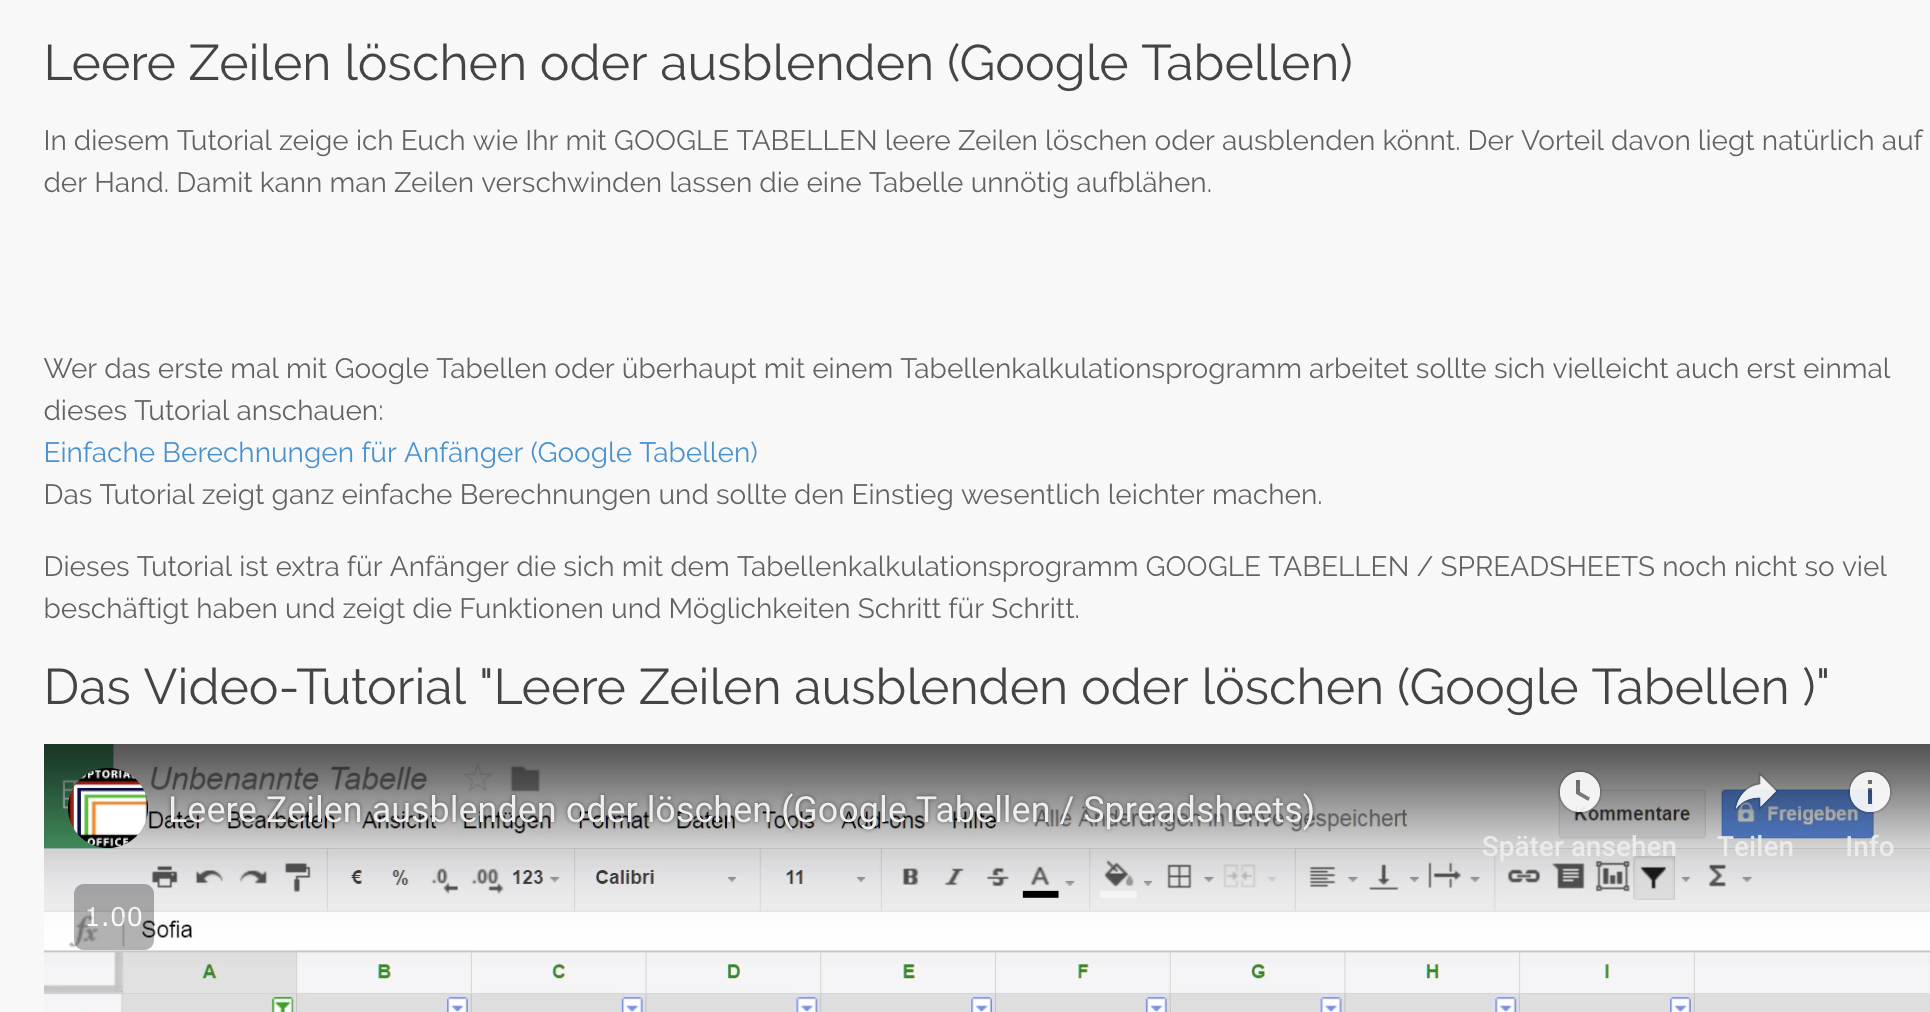Screen dimensions: 1930x1012
Task: Toggle bold formatting with B button
Action: click(910, 877)
